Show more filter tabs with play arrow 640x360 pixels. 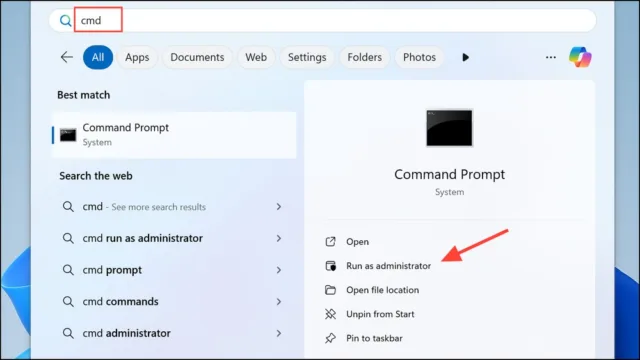pyautogui.click(x=465, y=57)
